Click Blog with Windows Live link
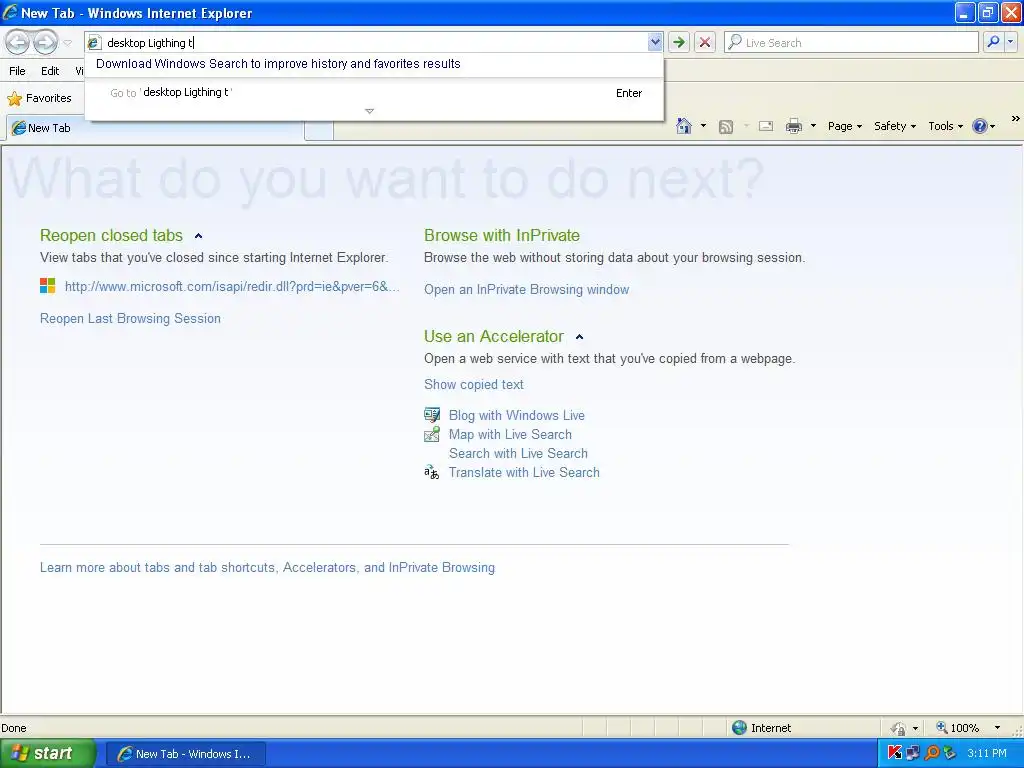Screen dimensions: 1024x768 pyautogui.click(x=517, y=415)
